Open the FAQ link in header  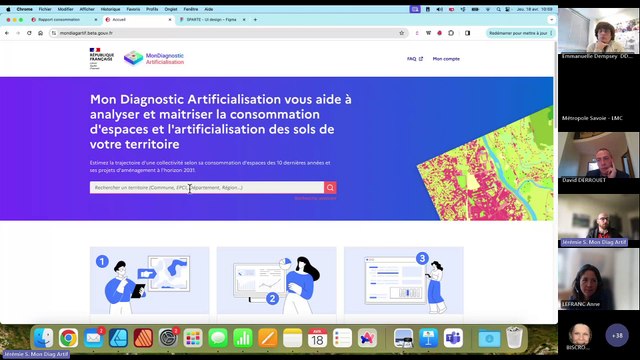point(415,59)
